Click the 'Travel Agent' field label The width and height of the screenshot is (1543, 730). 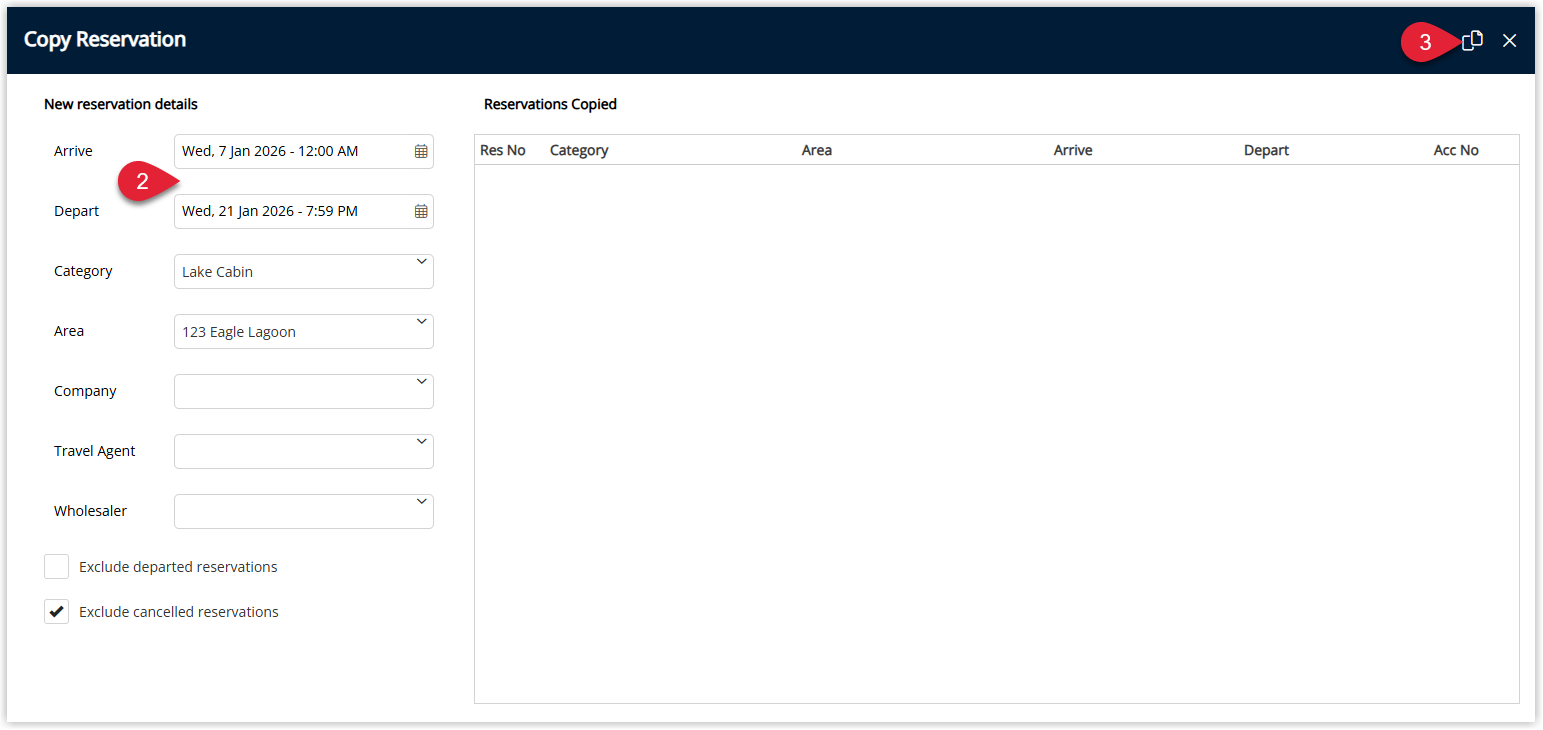coord(95,451)
